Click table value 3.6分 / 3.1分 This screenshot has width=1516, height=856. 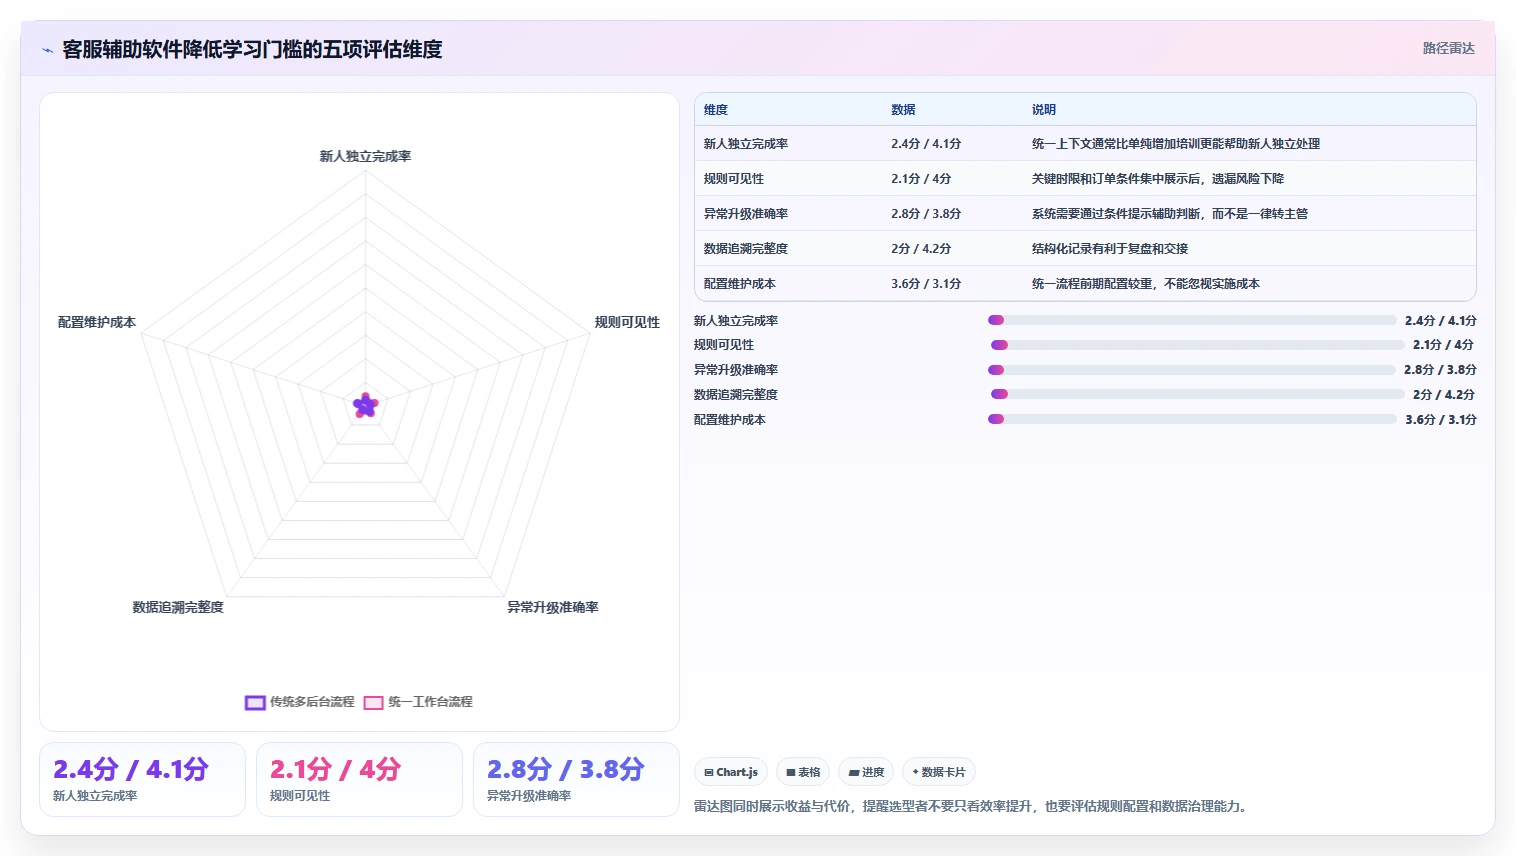(926, 284)
